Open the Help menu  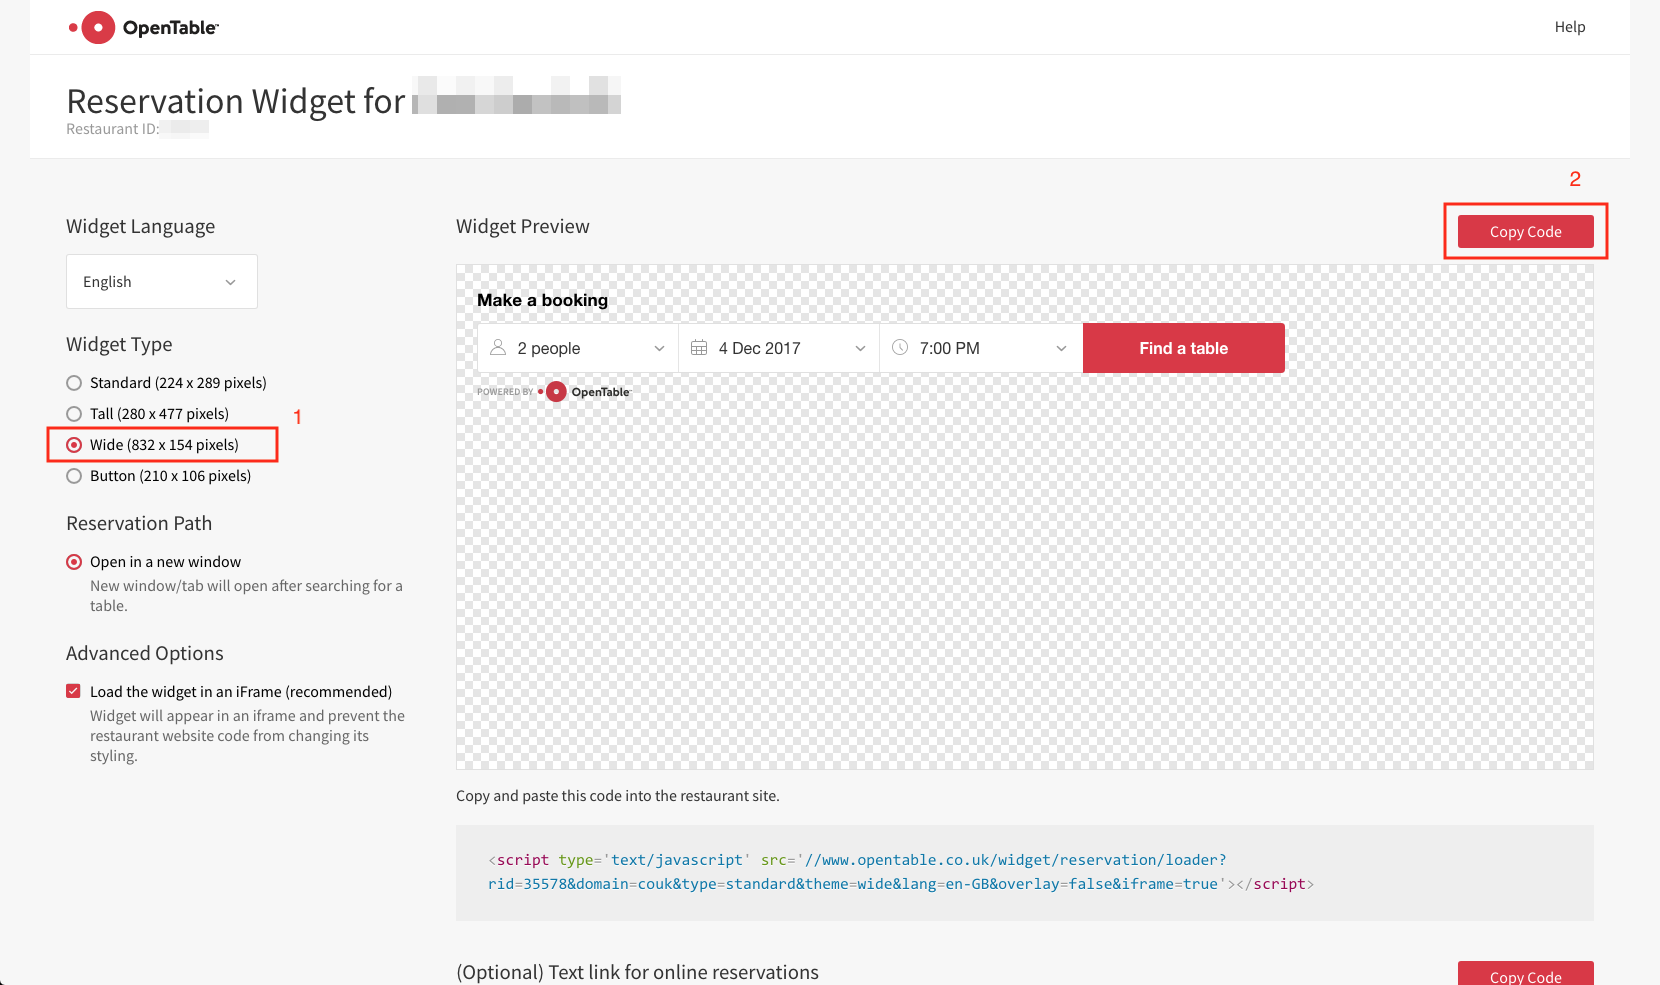coord(1569,27)
